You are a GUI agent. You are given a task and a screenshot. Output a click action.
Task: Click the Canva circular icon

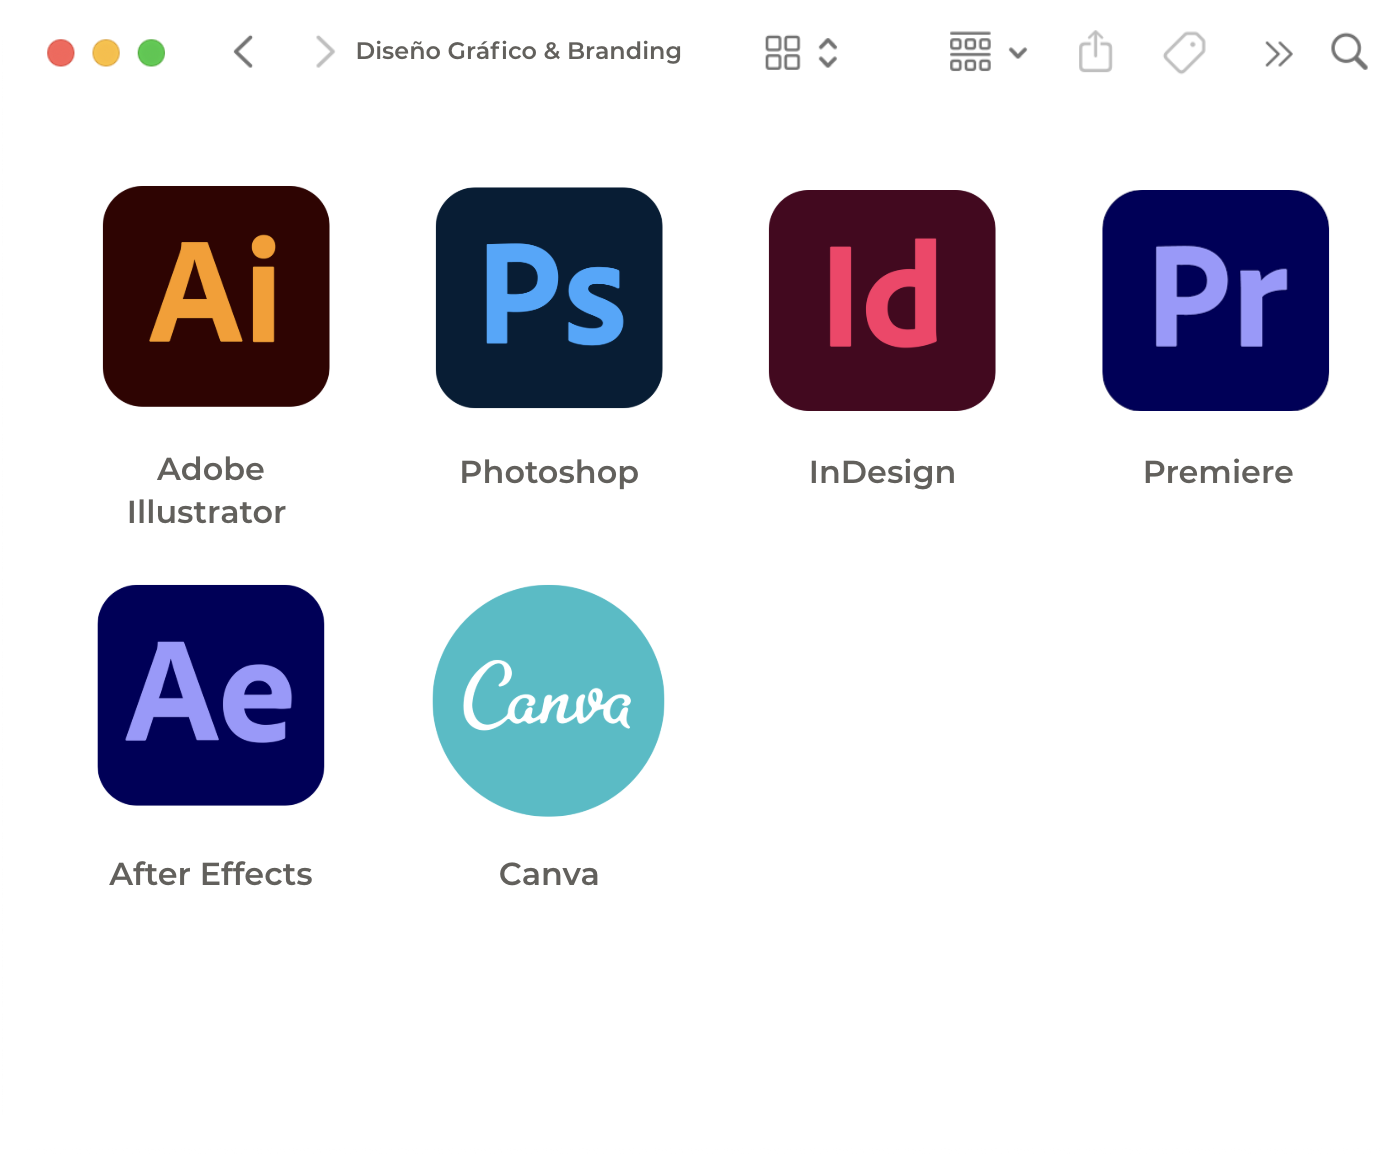[x=548, y=700]
